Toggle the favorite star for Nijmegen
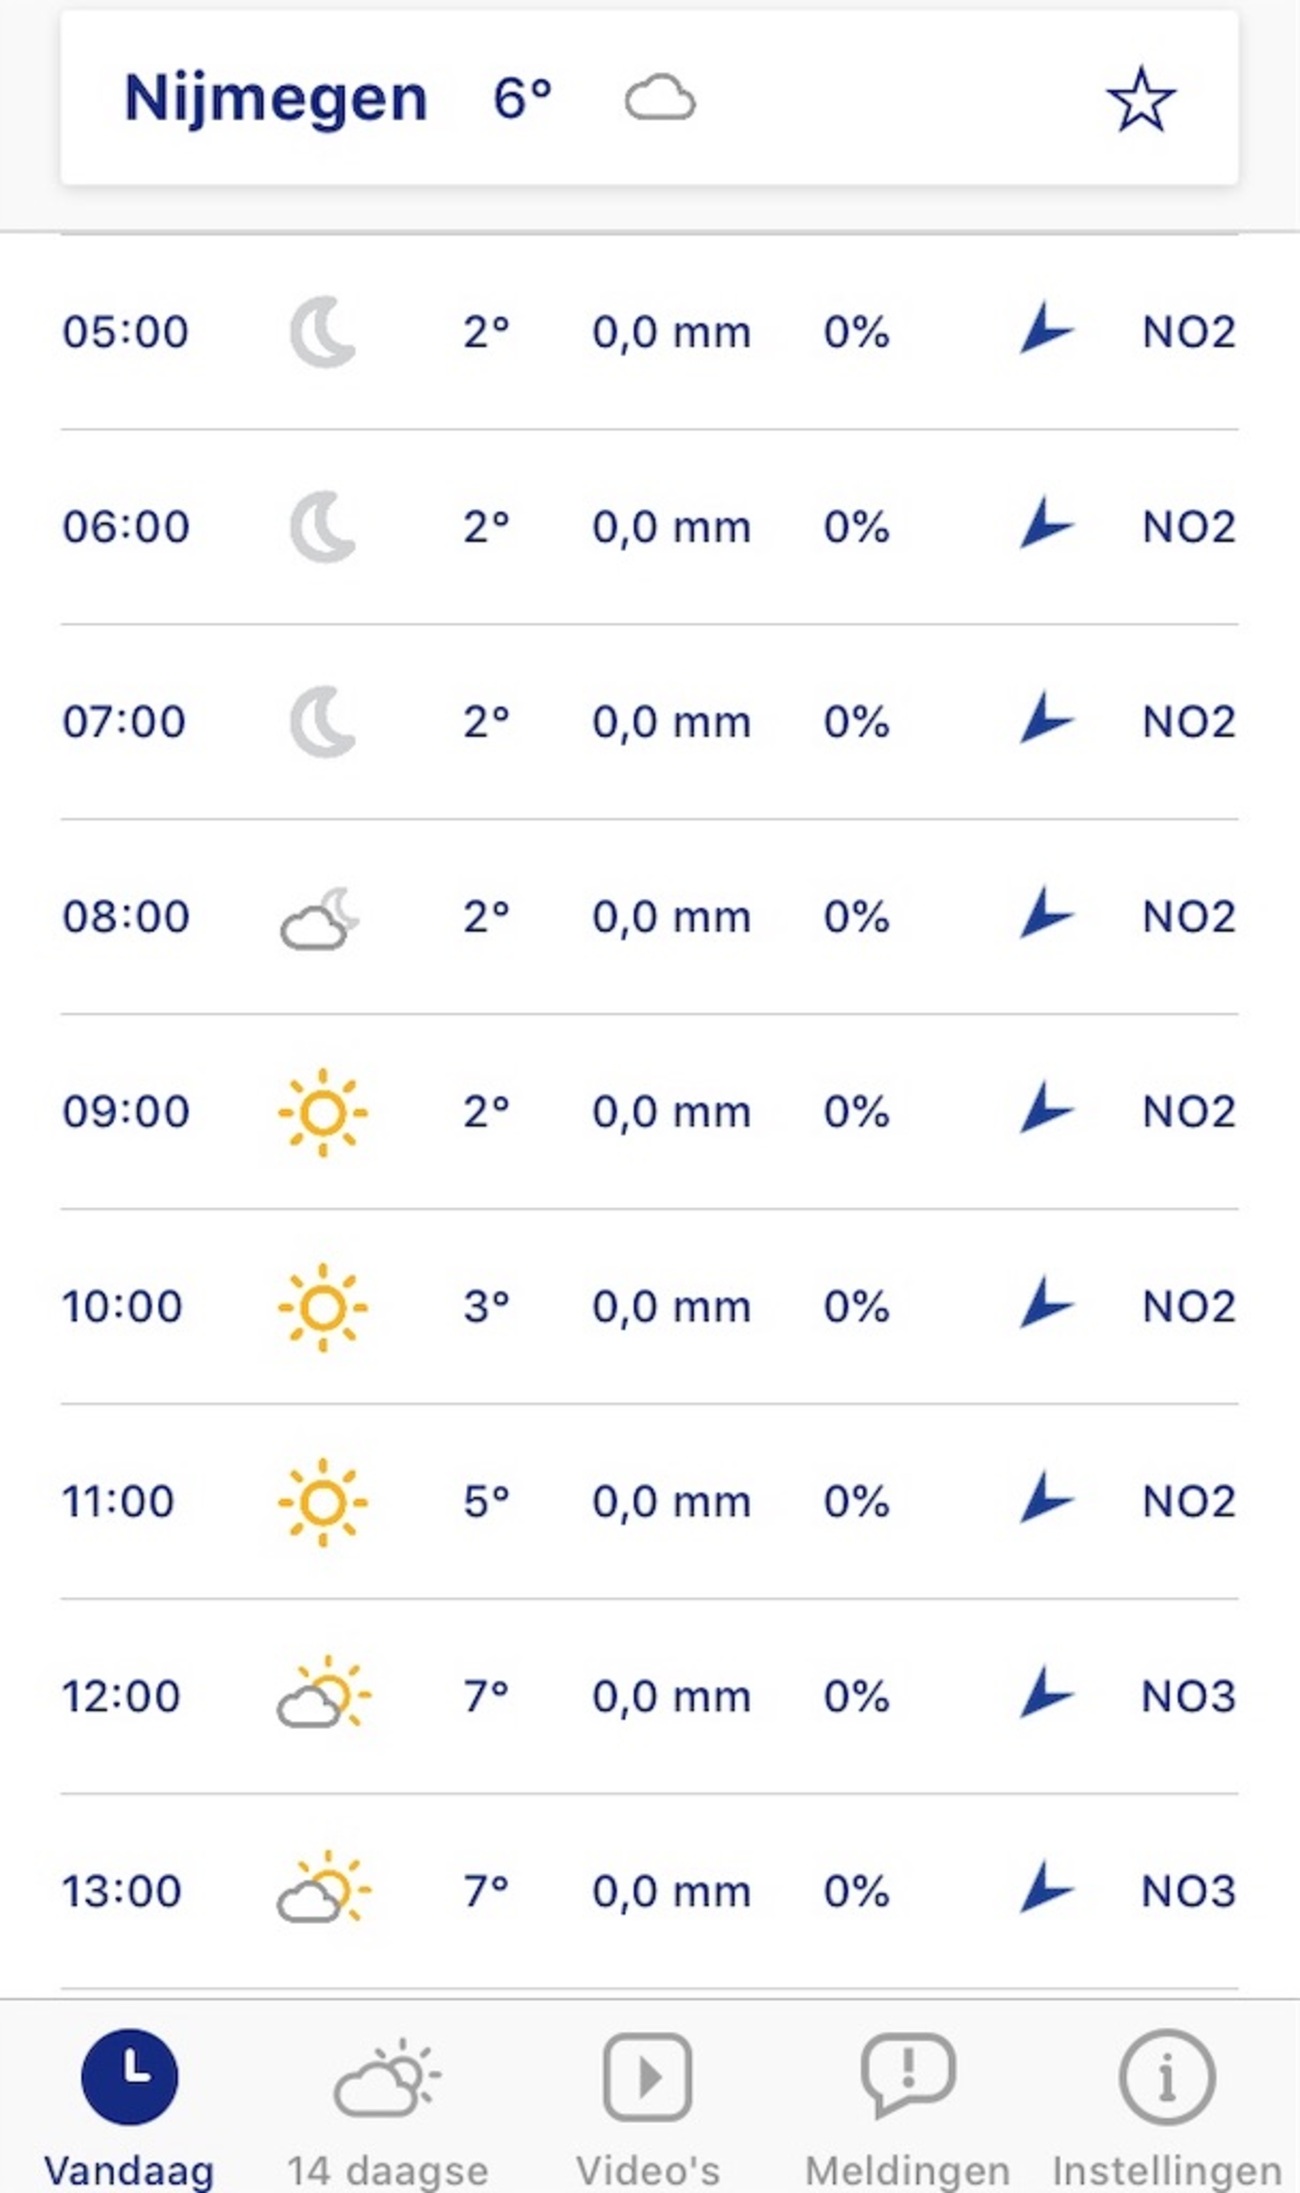Image resolution: width=1300 pixels, height=2193 pixels. tap(1140, 99)
